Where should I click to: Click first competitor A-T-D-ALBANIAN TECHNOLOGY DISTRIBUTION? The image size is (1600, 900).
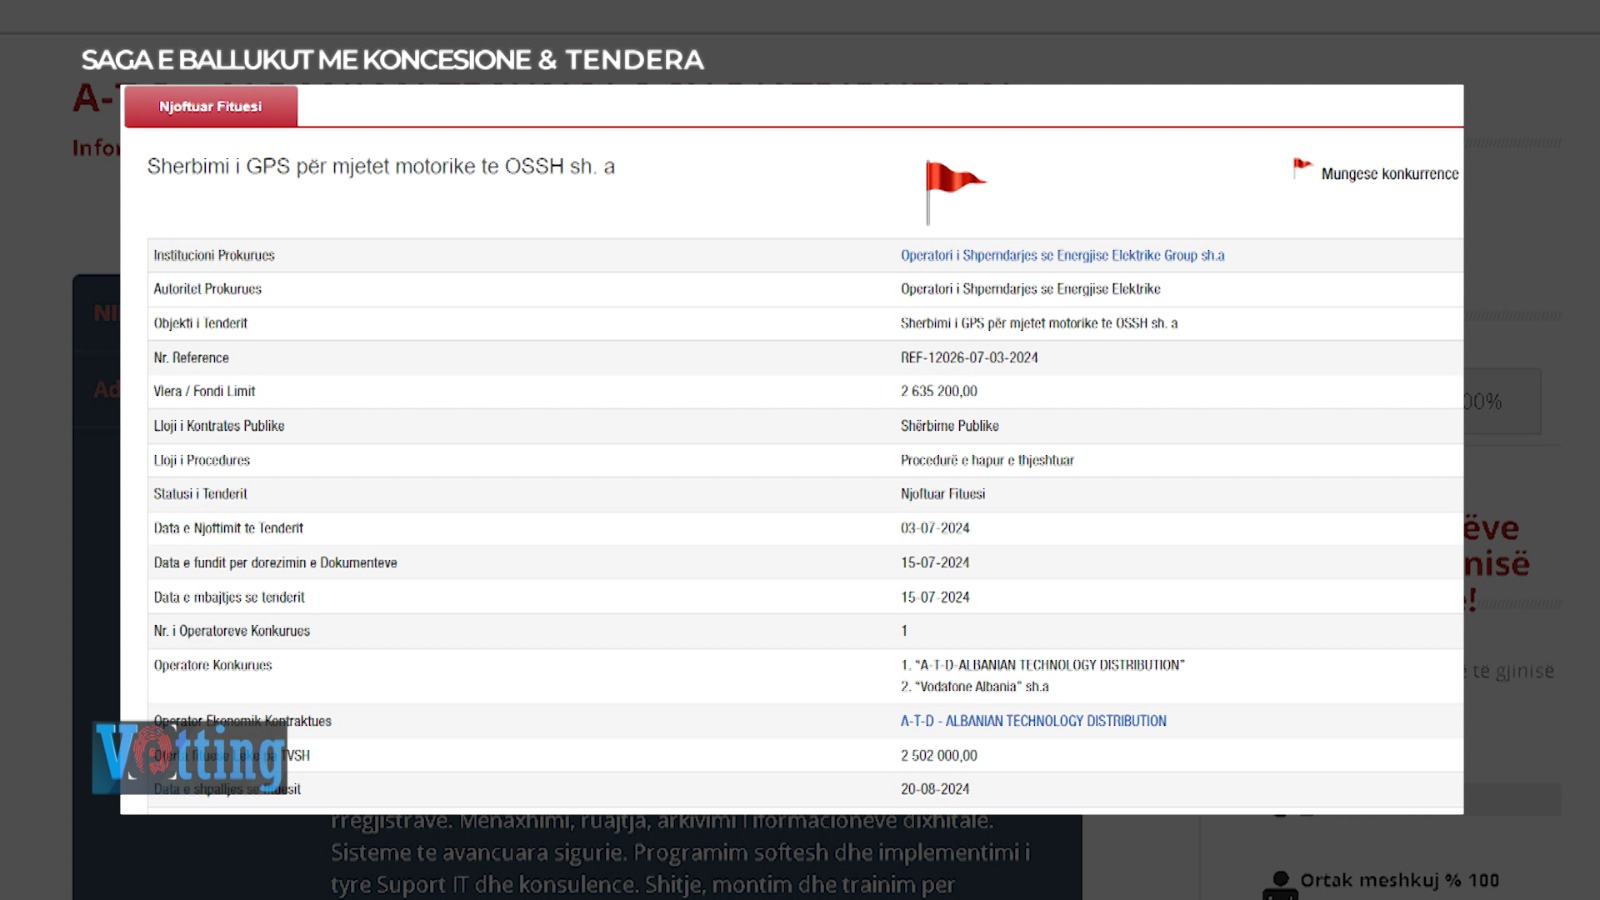coord(1042,665)
